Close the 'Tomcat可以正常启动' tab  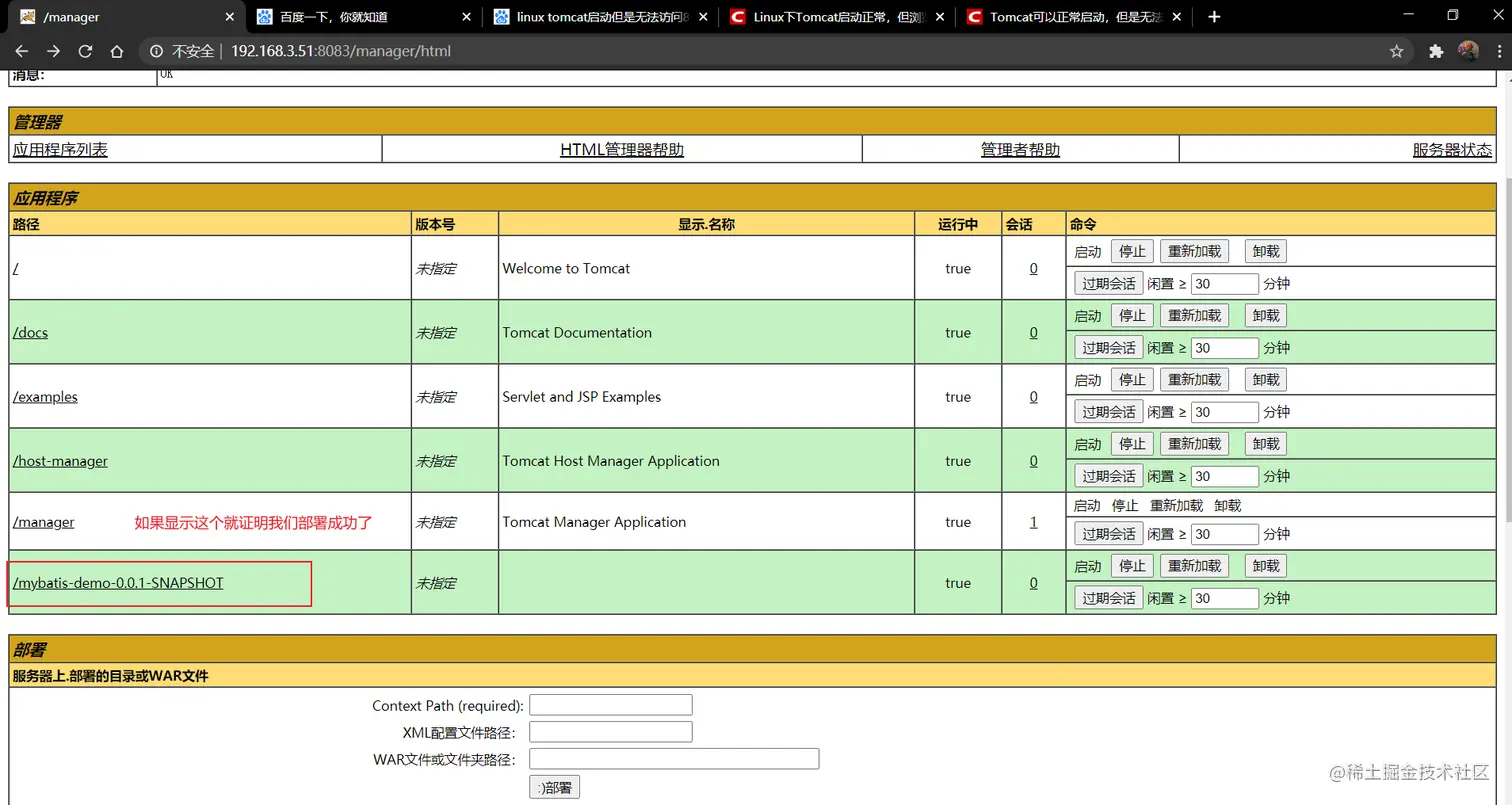pos(1177,17)
